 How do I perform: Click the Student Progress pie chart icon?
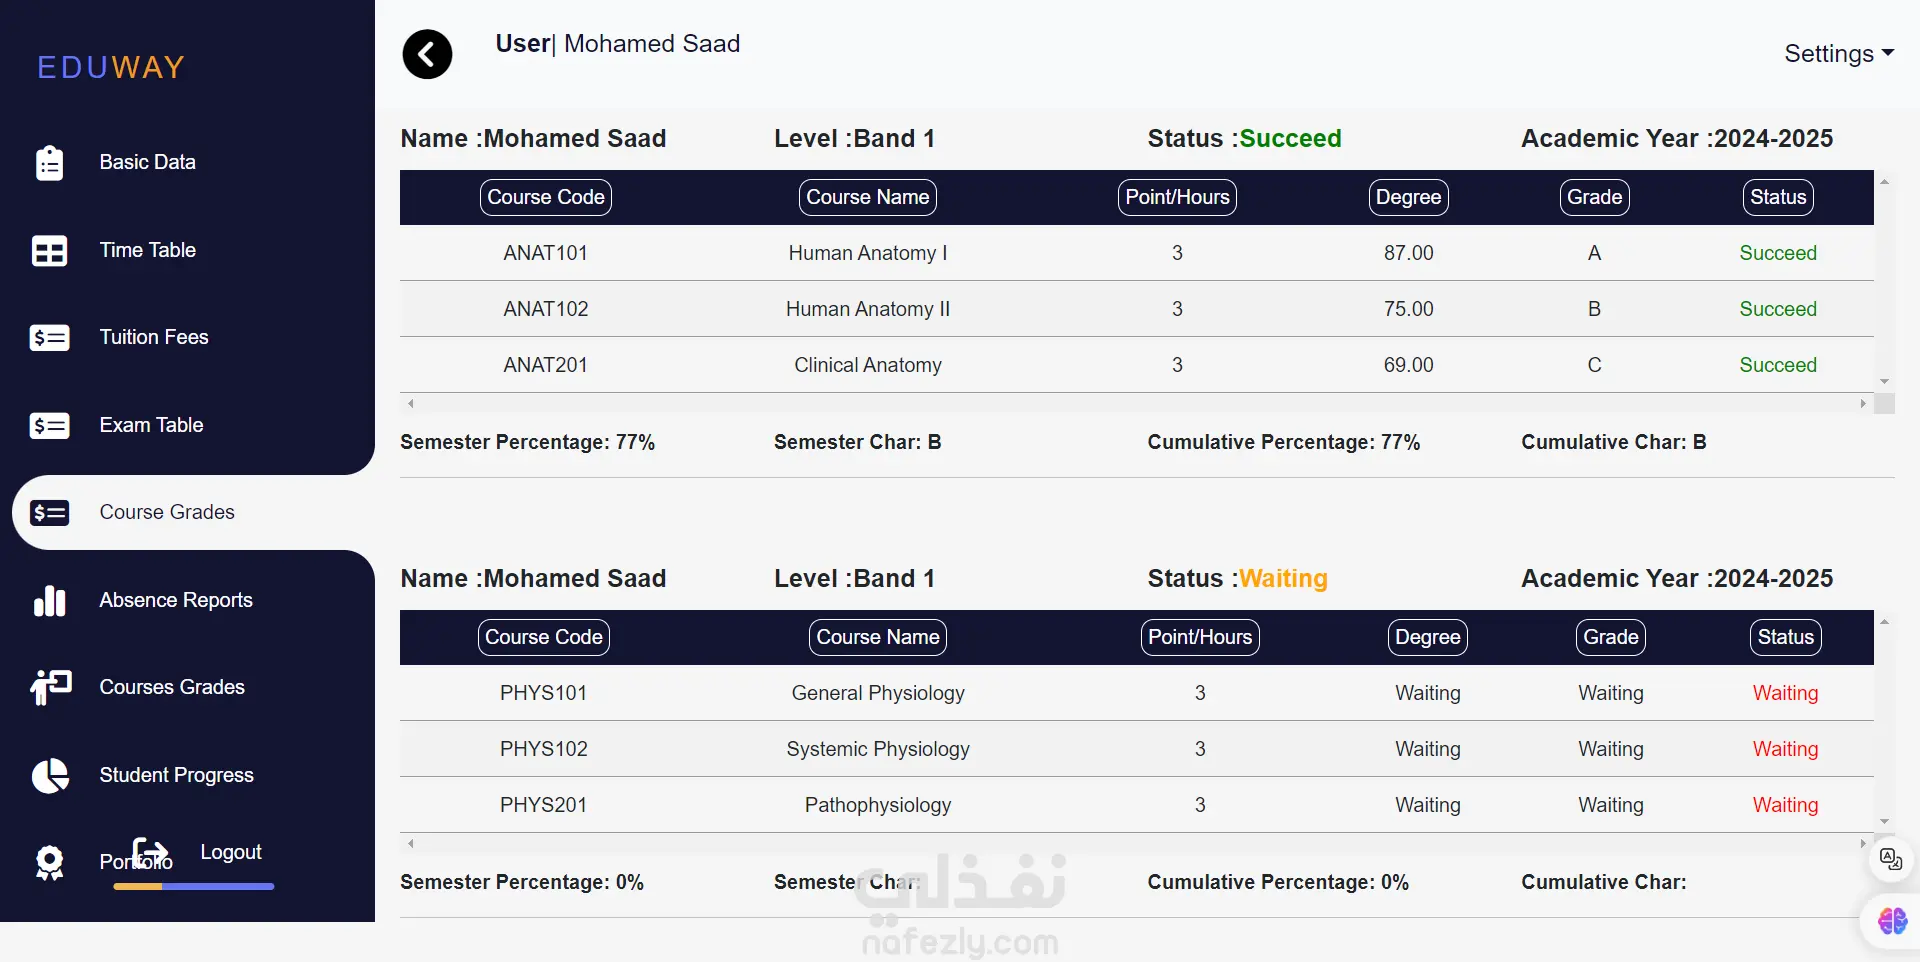point(50,776)
